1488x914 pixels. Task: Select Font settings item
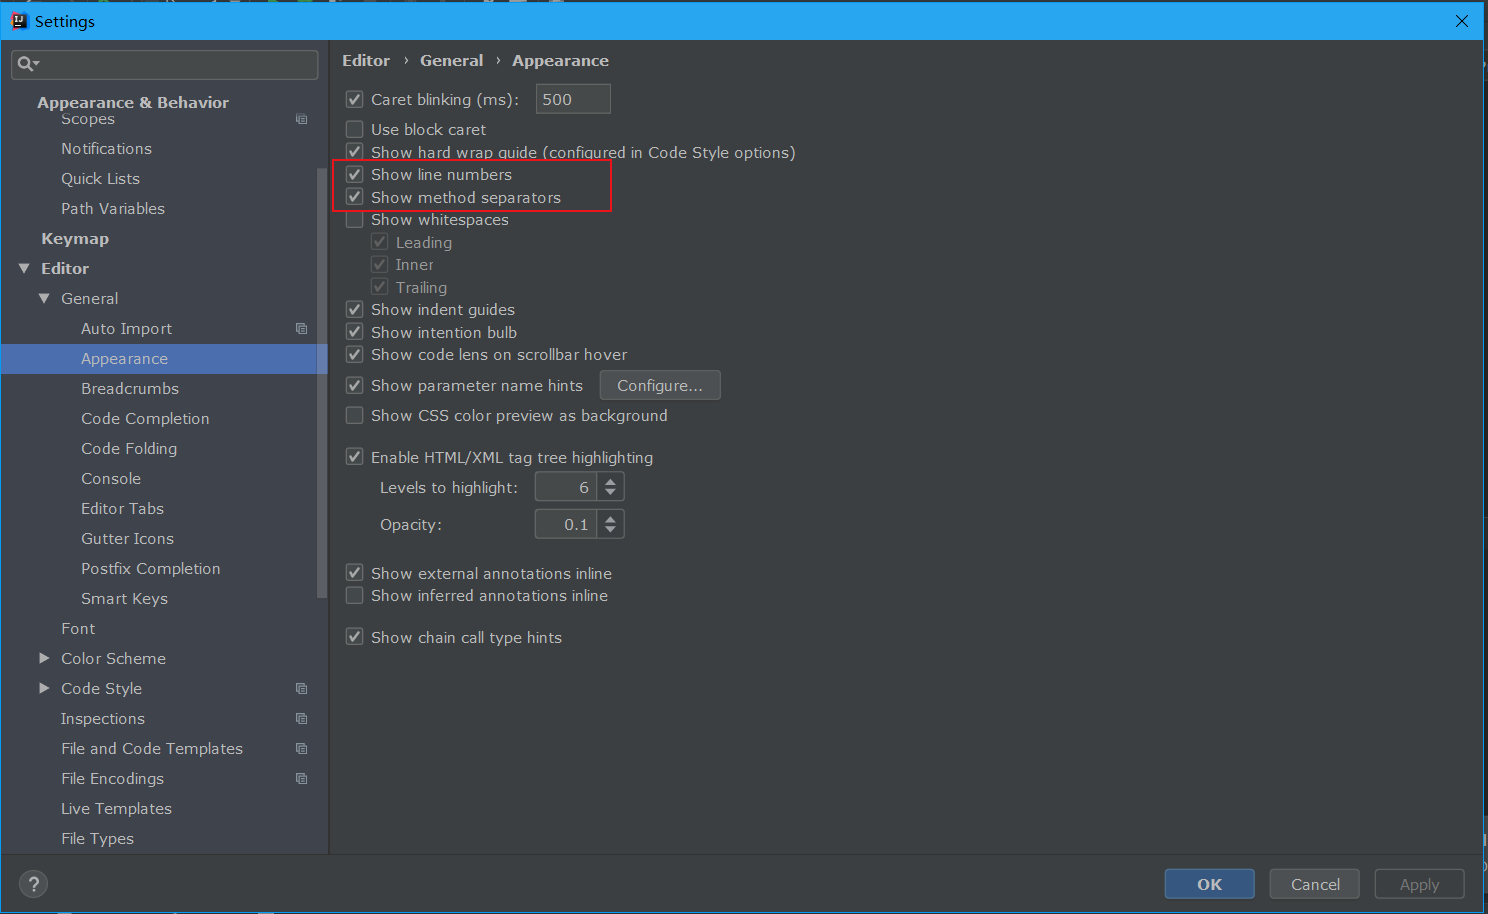(x=78, y=628)
